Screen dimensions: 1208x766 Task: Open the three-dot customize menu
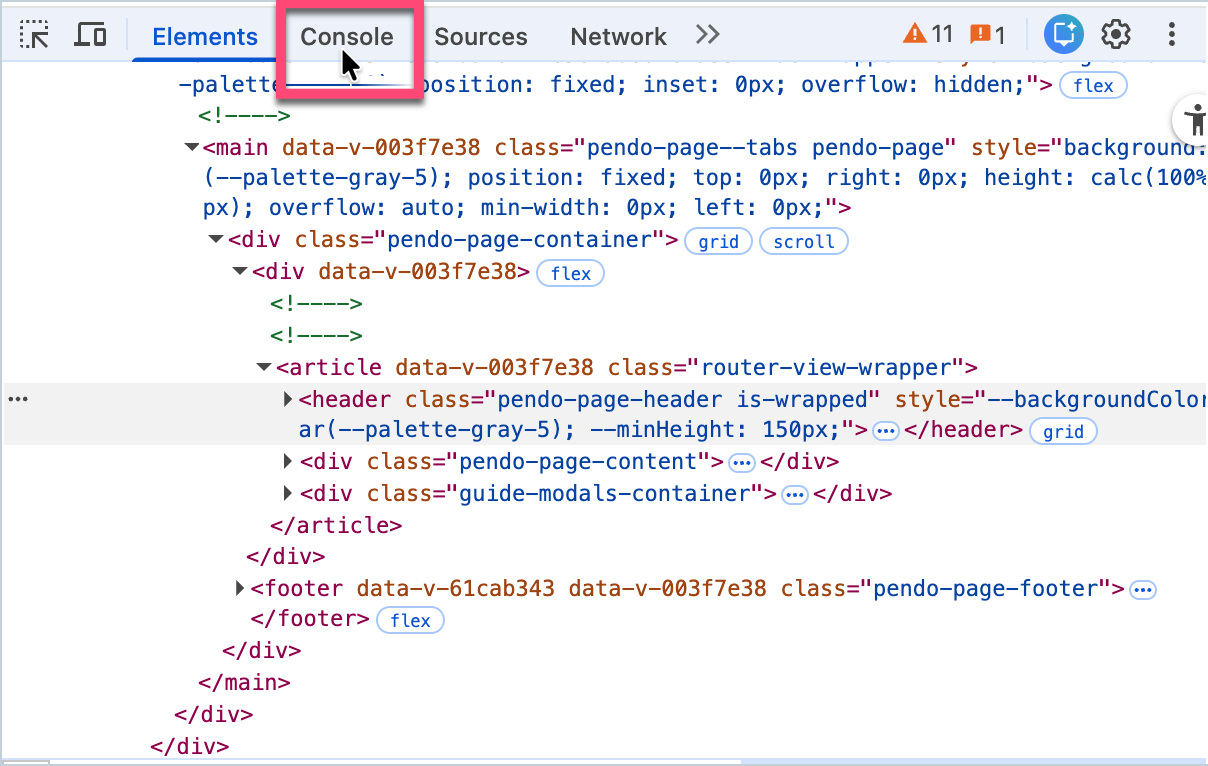coord(1172,35)
